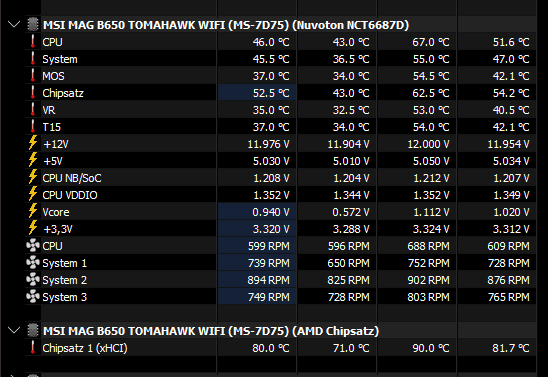Click the Vcore minimum value 0.572 V

(x=351, y=212)
